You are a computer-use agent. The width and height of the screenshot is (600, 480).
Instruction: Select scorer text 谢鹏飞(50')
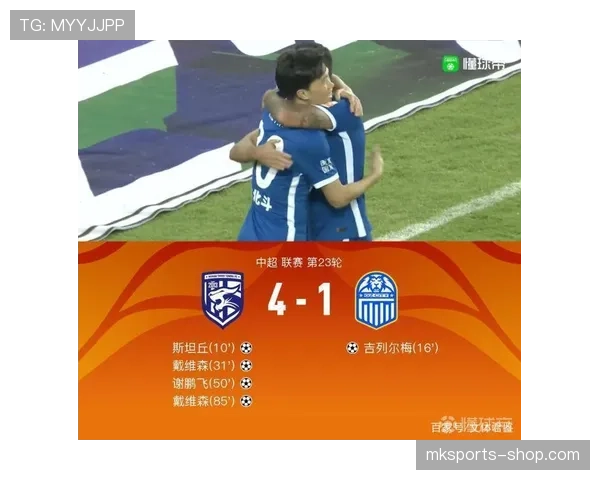pyautogui.click(x=203, y=383)
